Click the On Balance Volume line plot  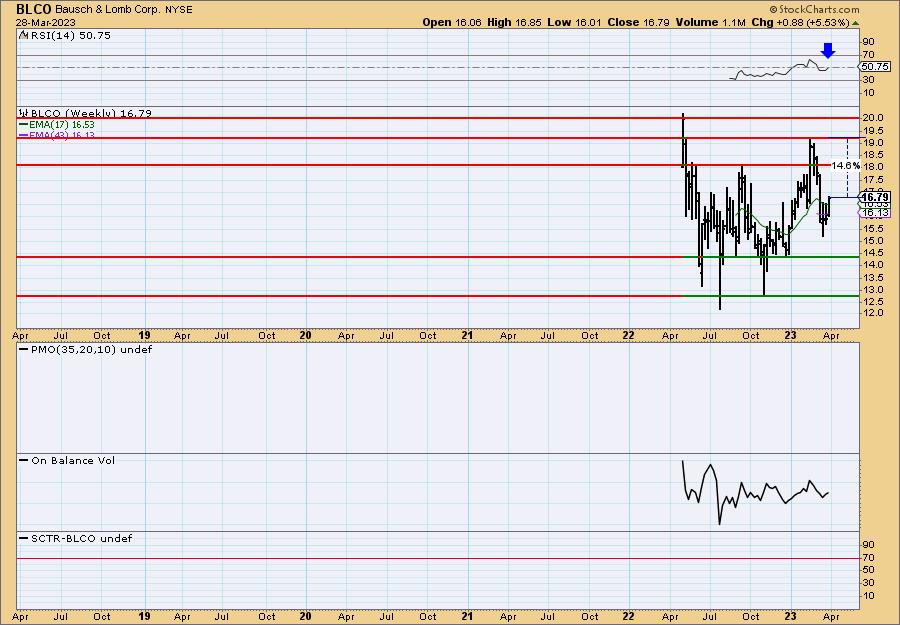(755, 491)
